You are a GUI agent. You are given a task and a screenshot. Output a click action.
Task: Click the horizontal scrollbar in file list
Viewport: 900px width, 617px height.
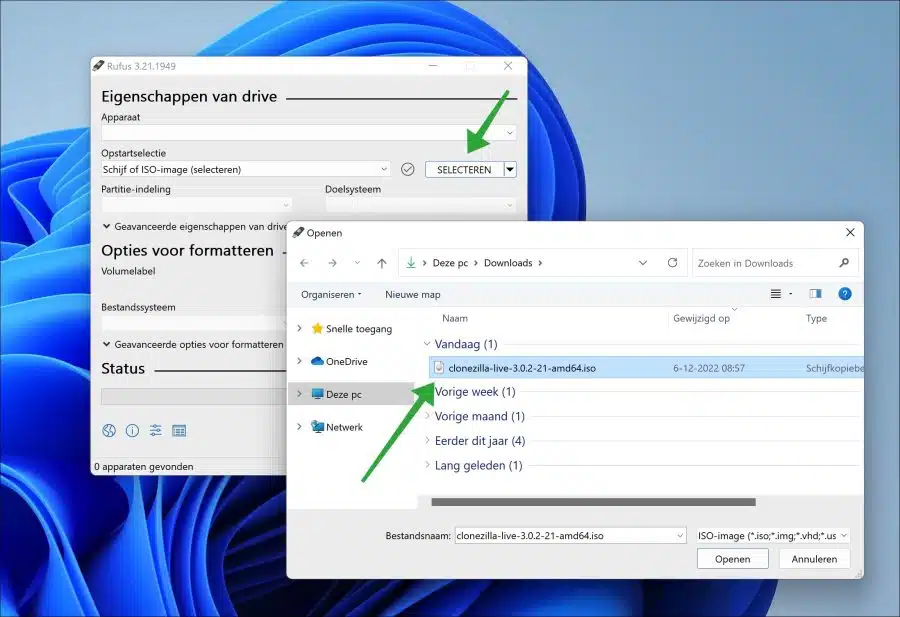[x=593, y=502]
